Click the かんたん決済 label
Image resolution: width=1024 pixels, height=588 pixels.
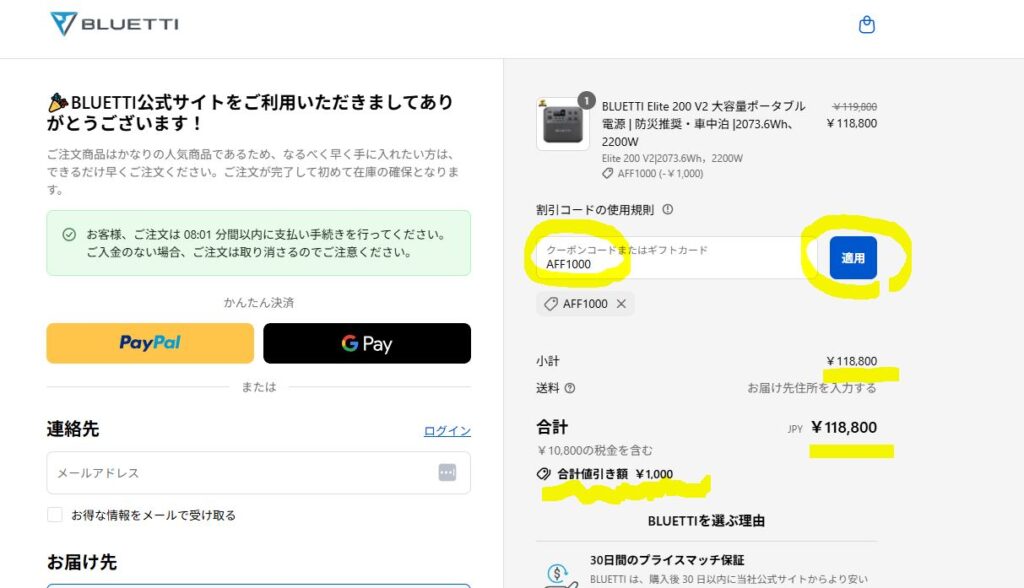259,302
